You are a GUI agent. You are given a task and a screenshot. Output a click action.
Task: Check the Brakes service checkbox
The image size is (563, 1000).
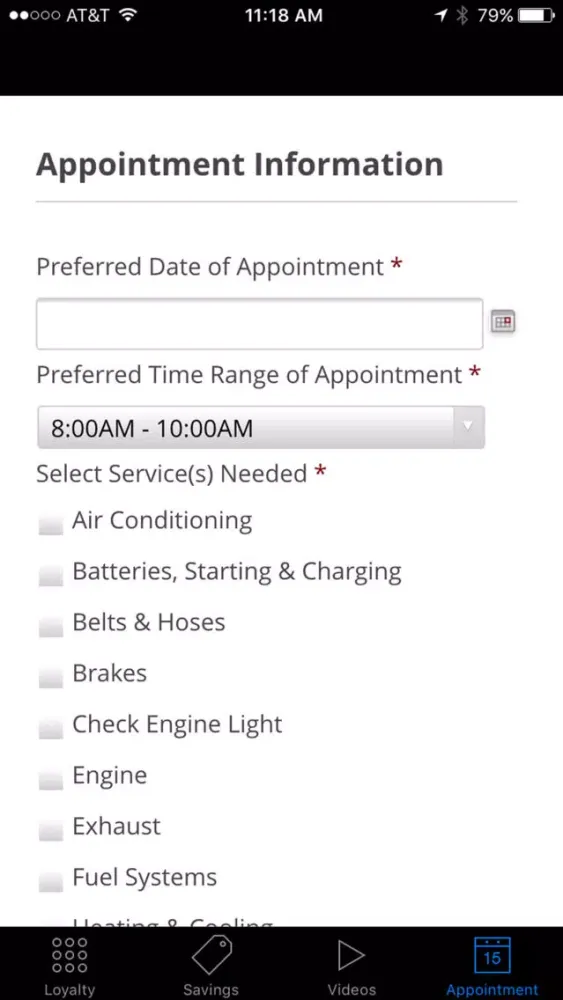[x=51, y=677]
